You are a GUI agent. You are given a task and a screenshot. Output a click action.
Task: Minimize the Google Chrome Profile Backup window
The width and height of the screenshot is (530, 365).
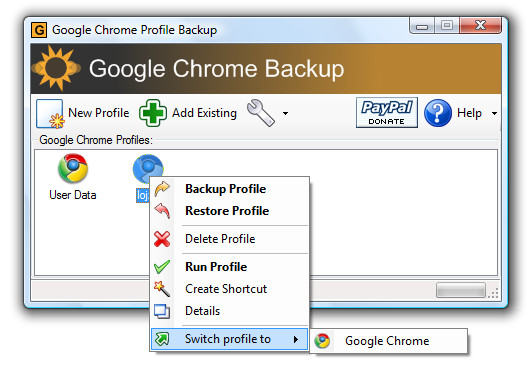pyautogui.click(x=422, y=26)
